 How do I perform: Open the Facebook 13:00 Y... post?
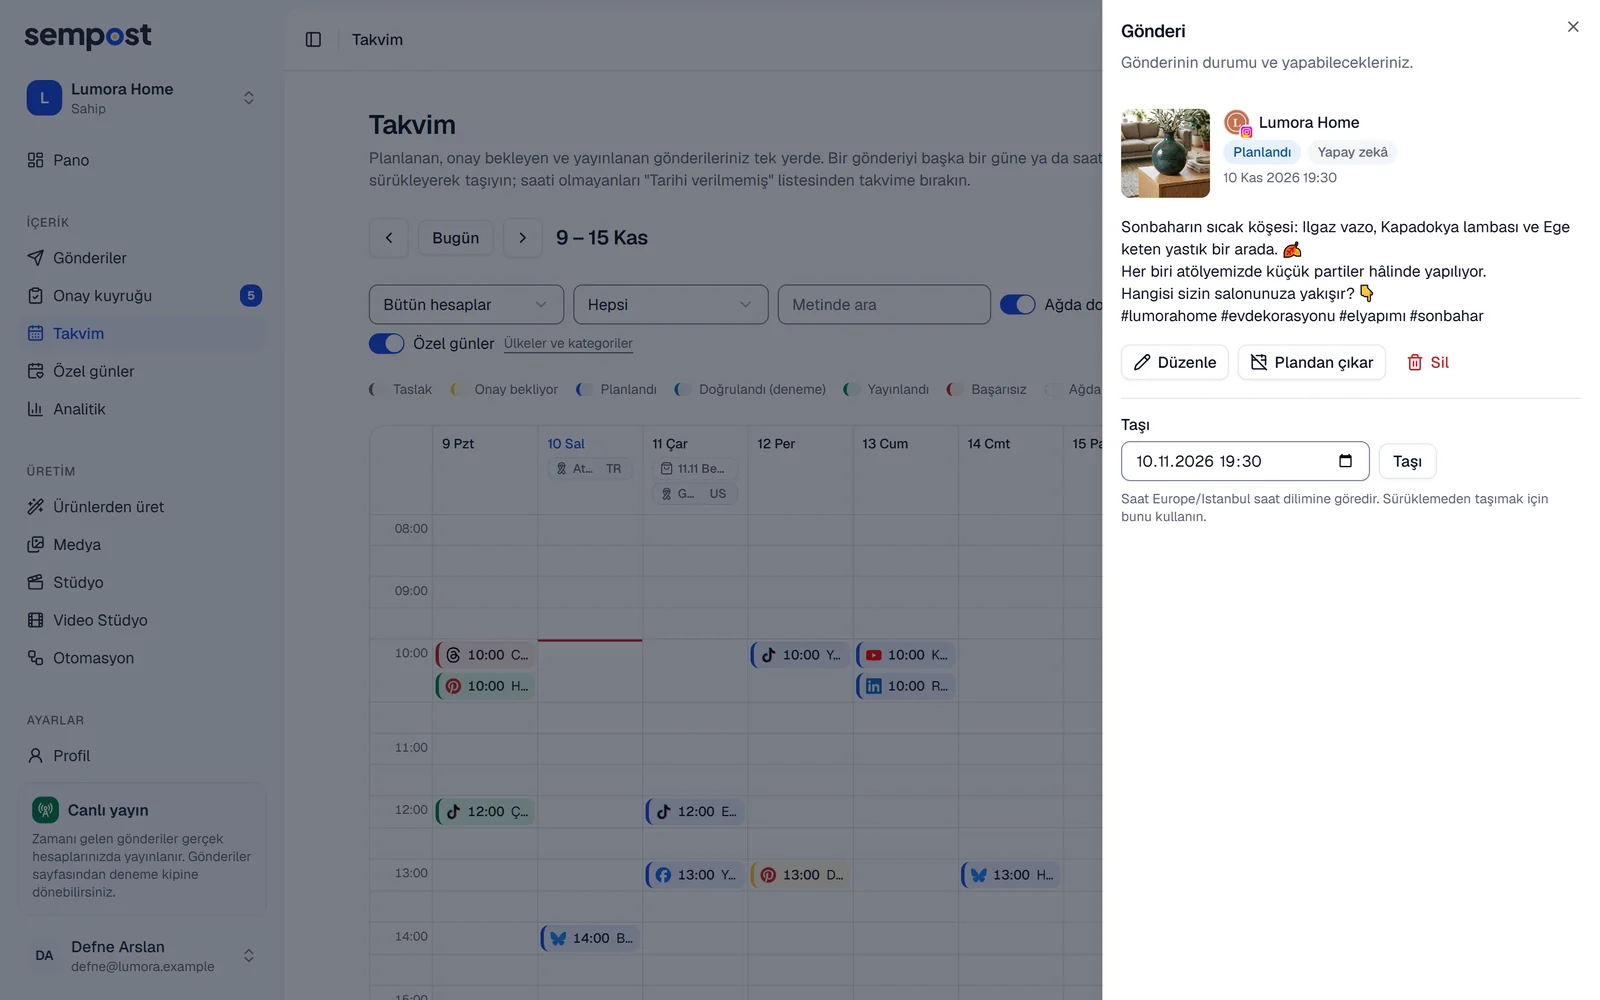695,875
